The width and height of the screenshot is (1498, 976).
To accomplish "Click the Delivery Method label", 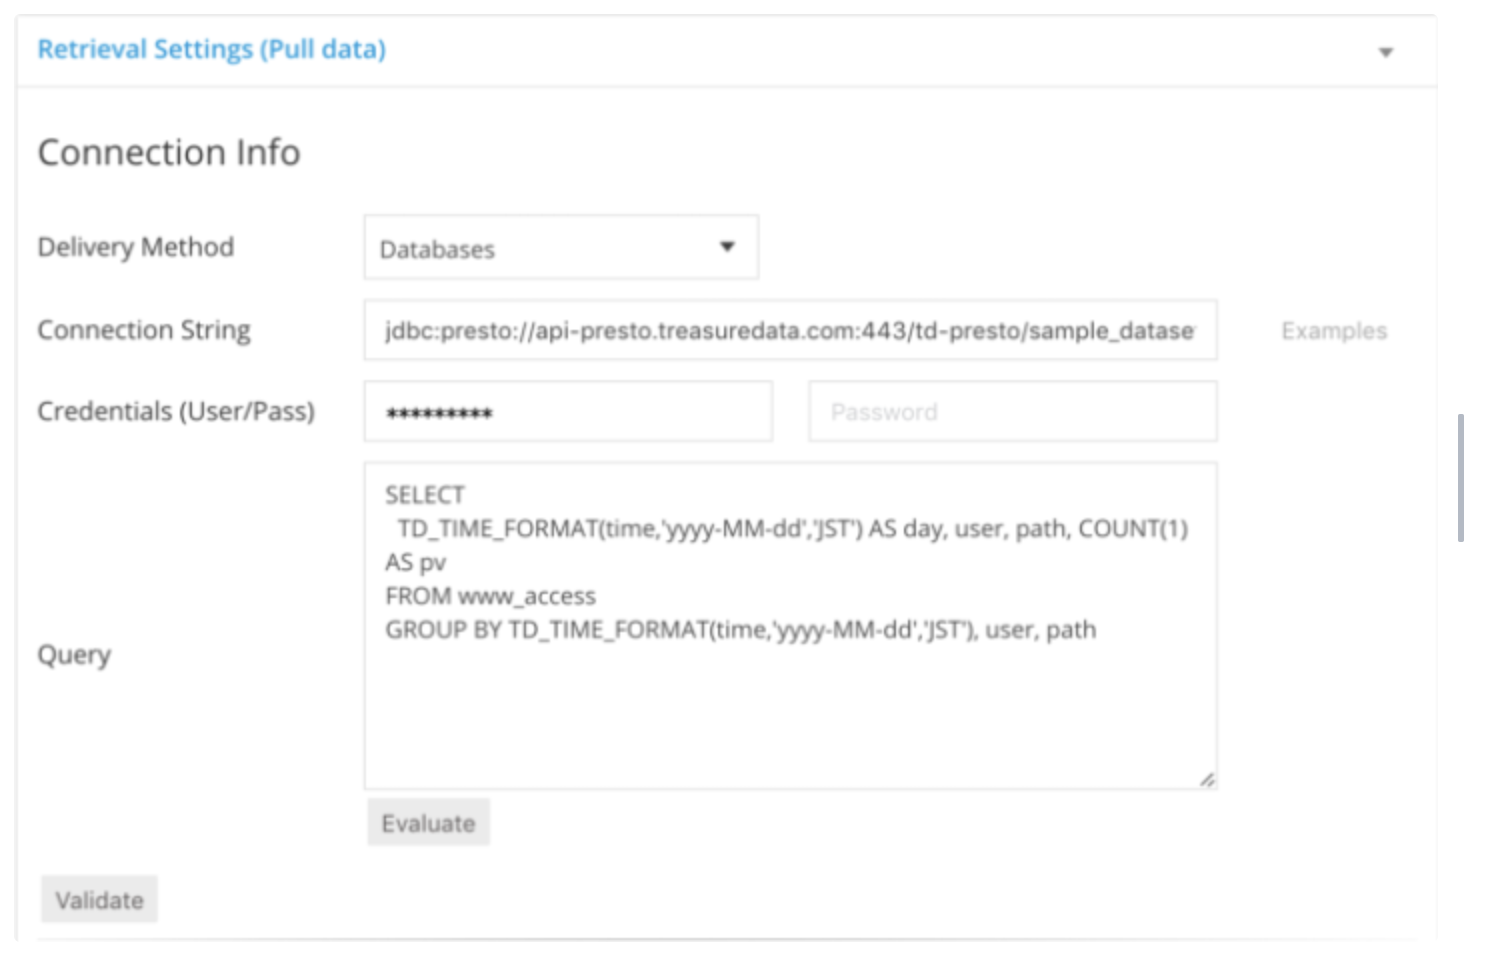I will [135, 247].
